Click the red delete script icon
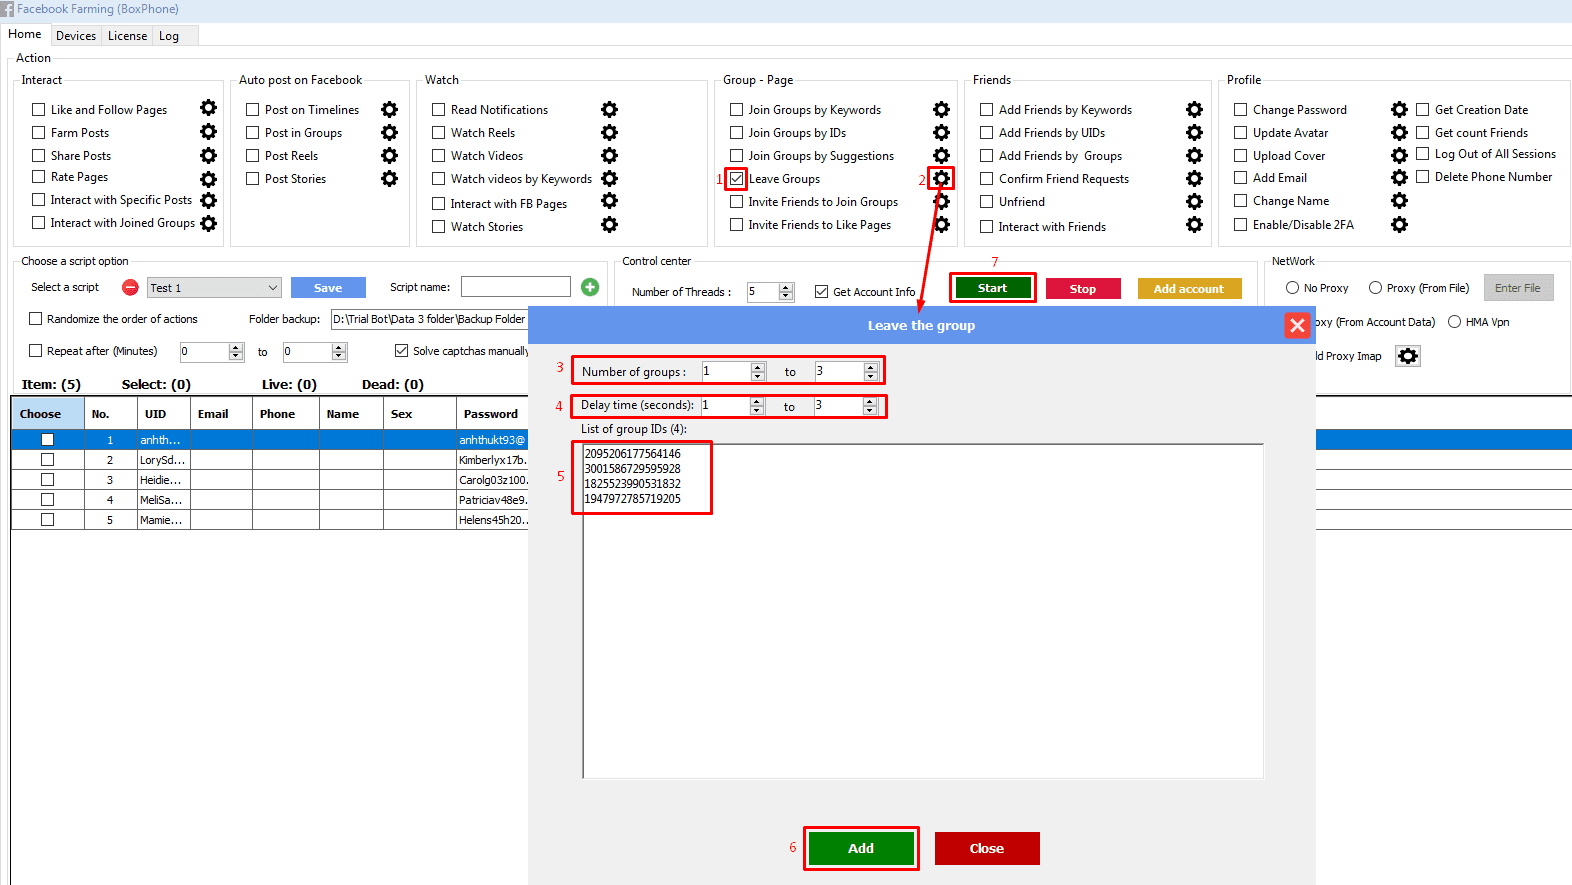 pos(130,287)
